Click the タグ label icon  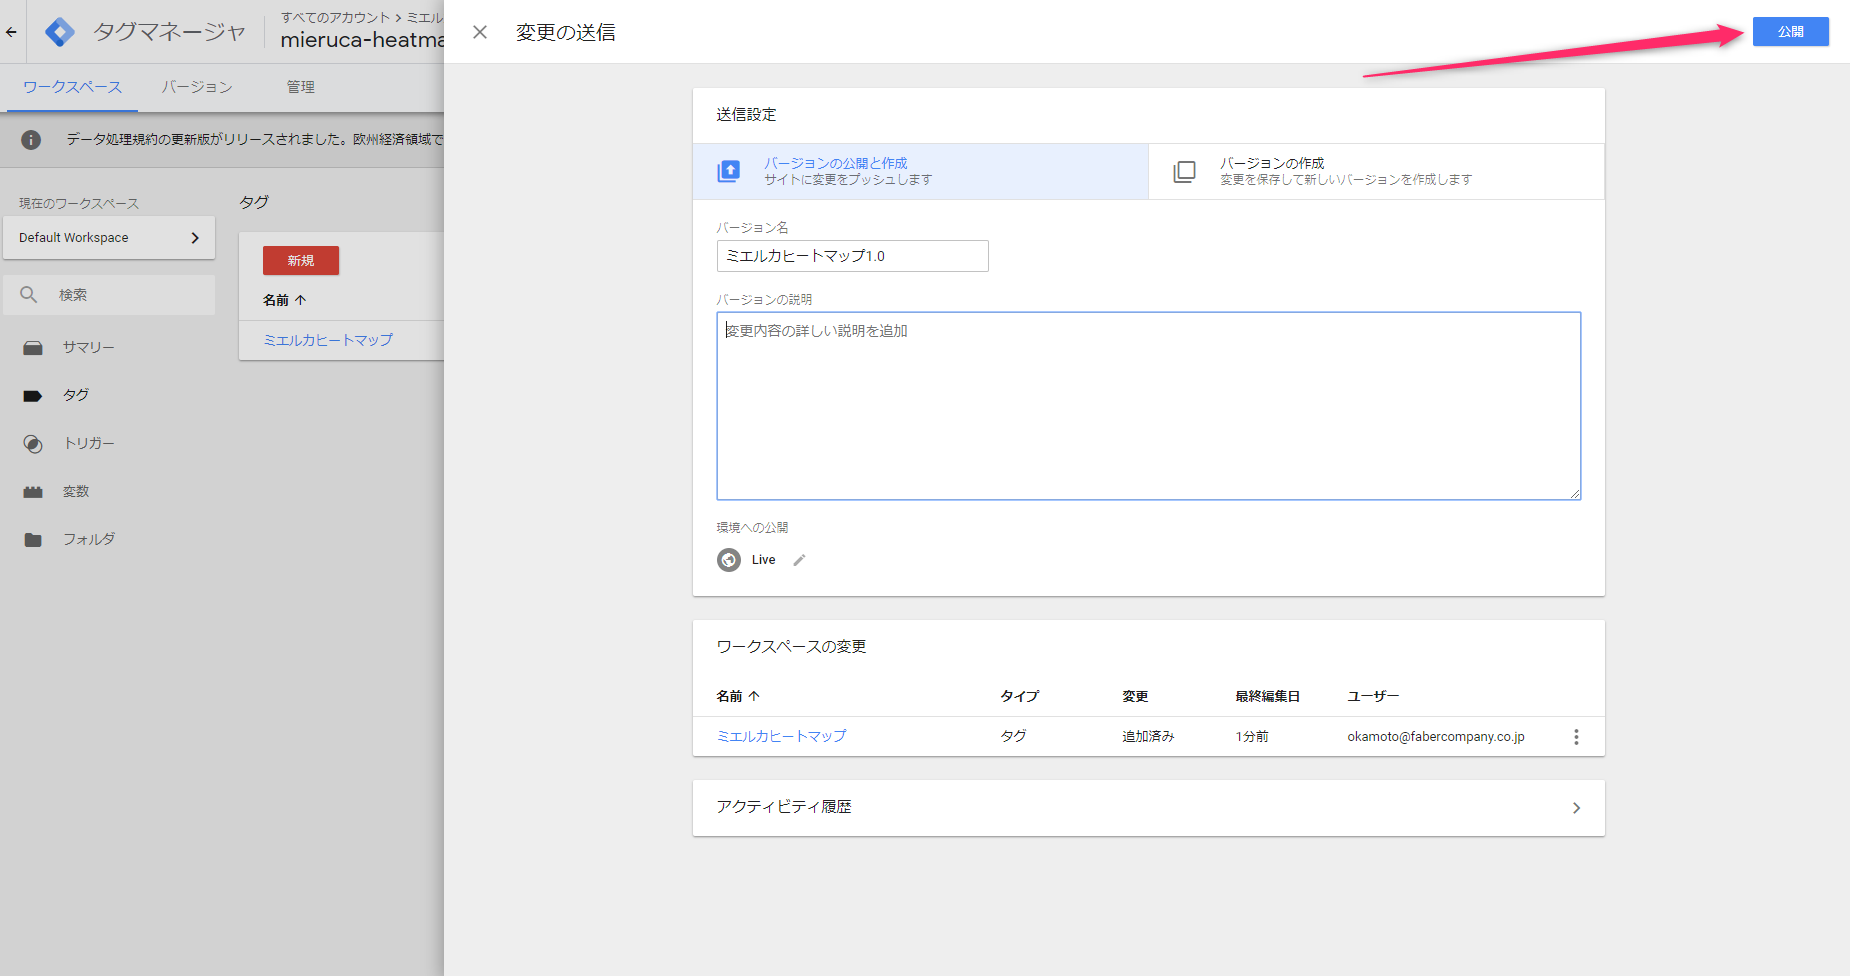33,396
